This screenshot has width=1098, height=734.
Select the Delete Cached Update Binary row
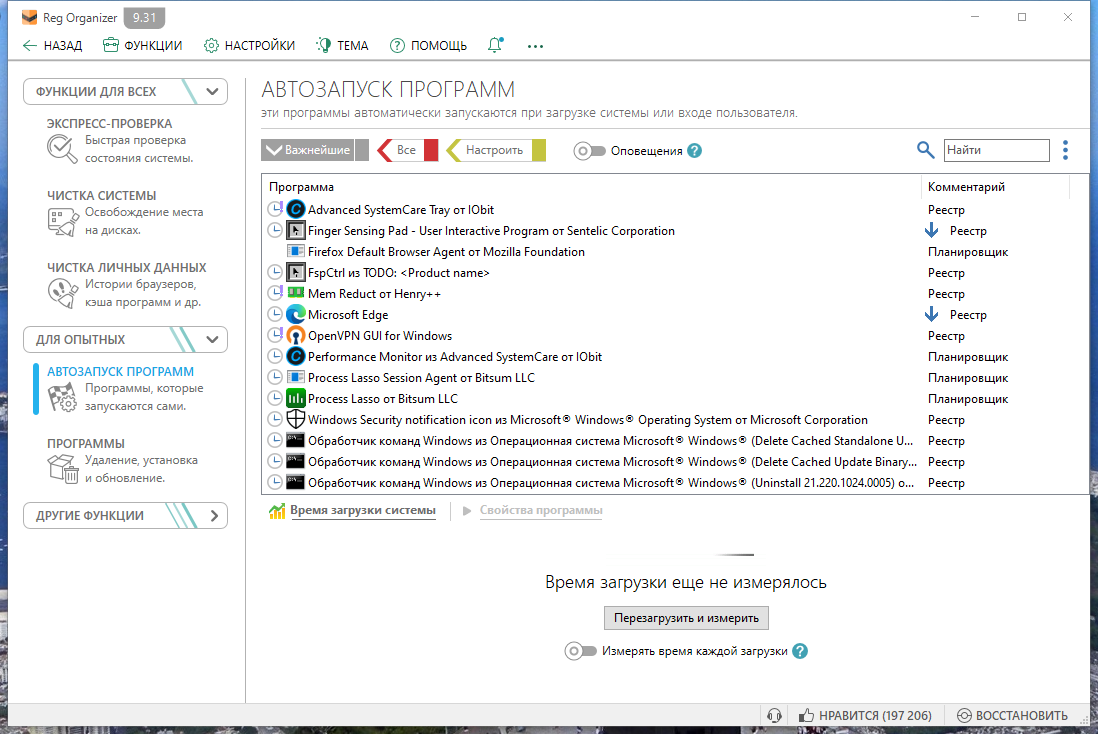676,462
